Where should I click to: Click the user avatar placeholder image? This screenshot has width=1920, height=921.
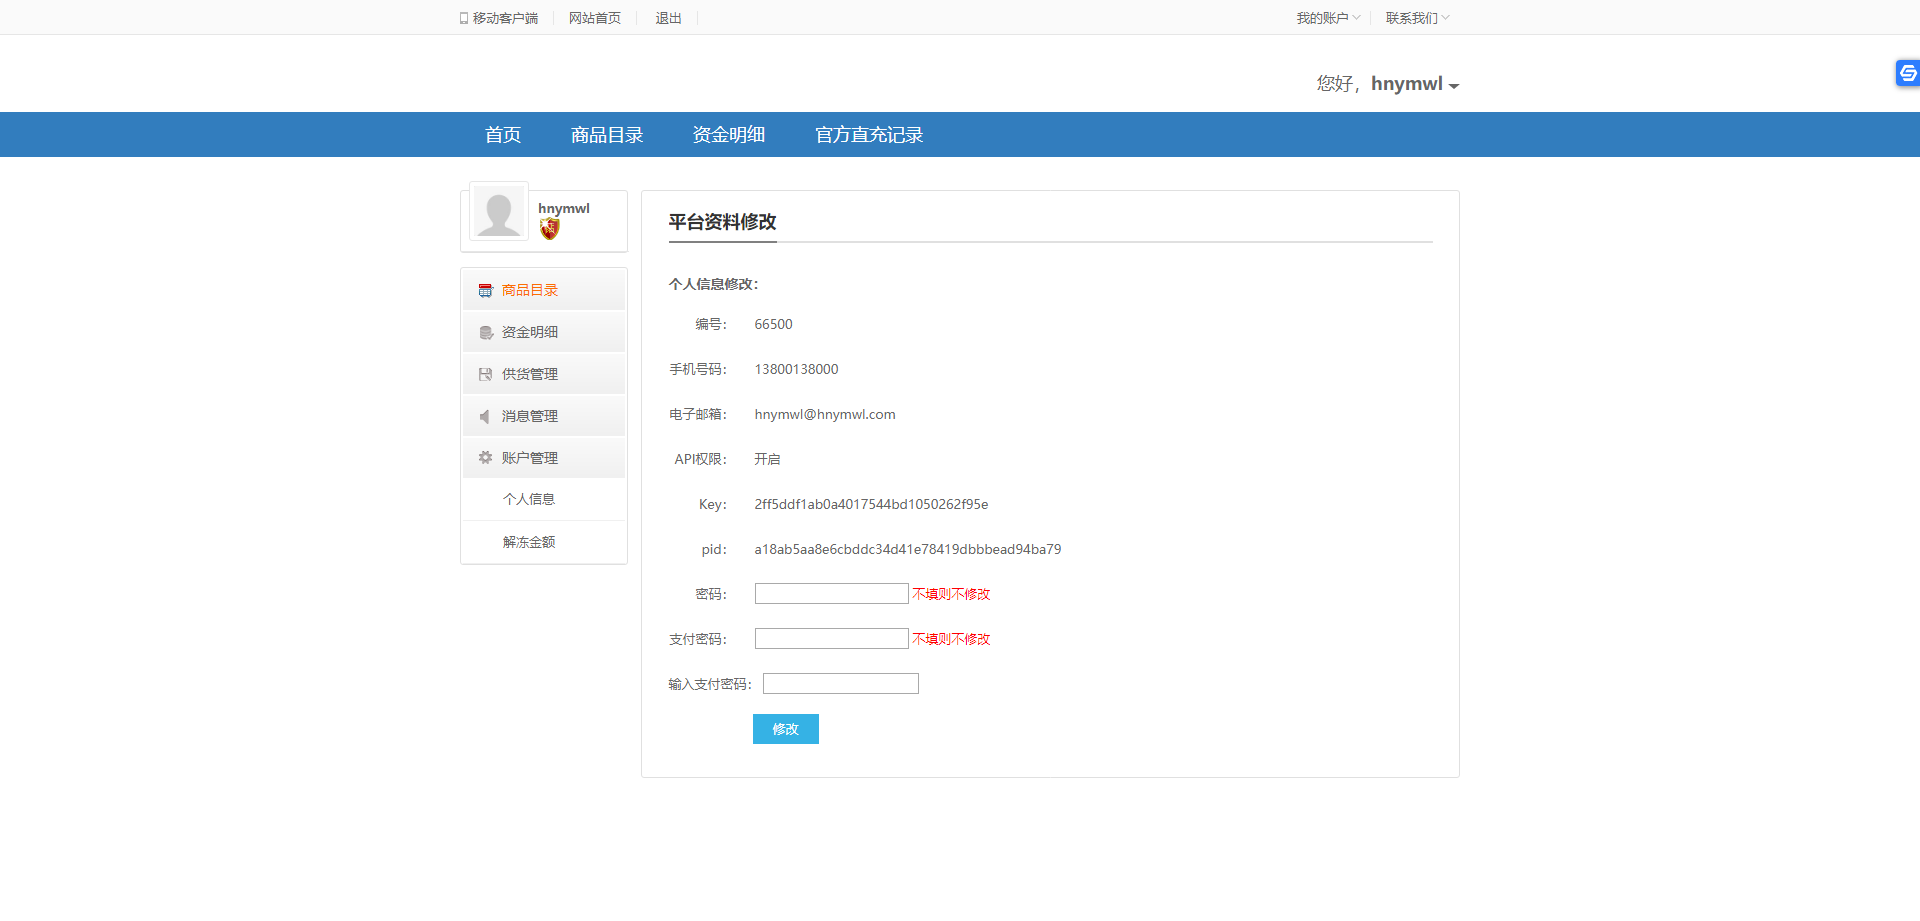(x=498, y=212)
